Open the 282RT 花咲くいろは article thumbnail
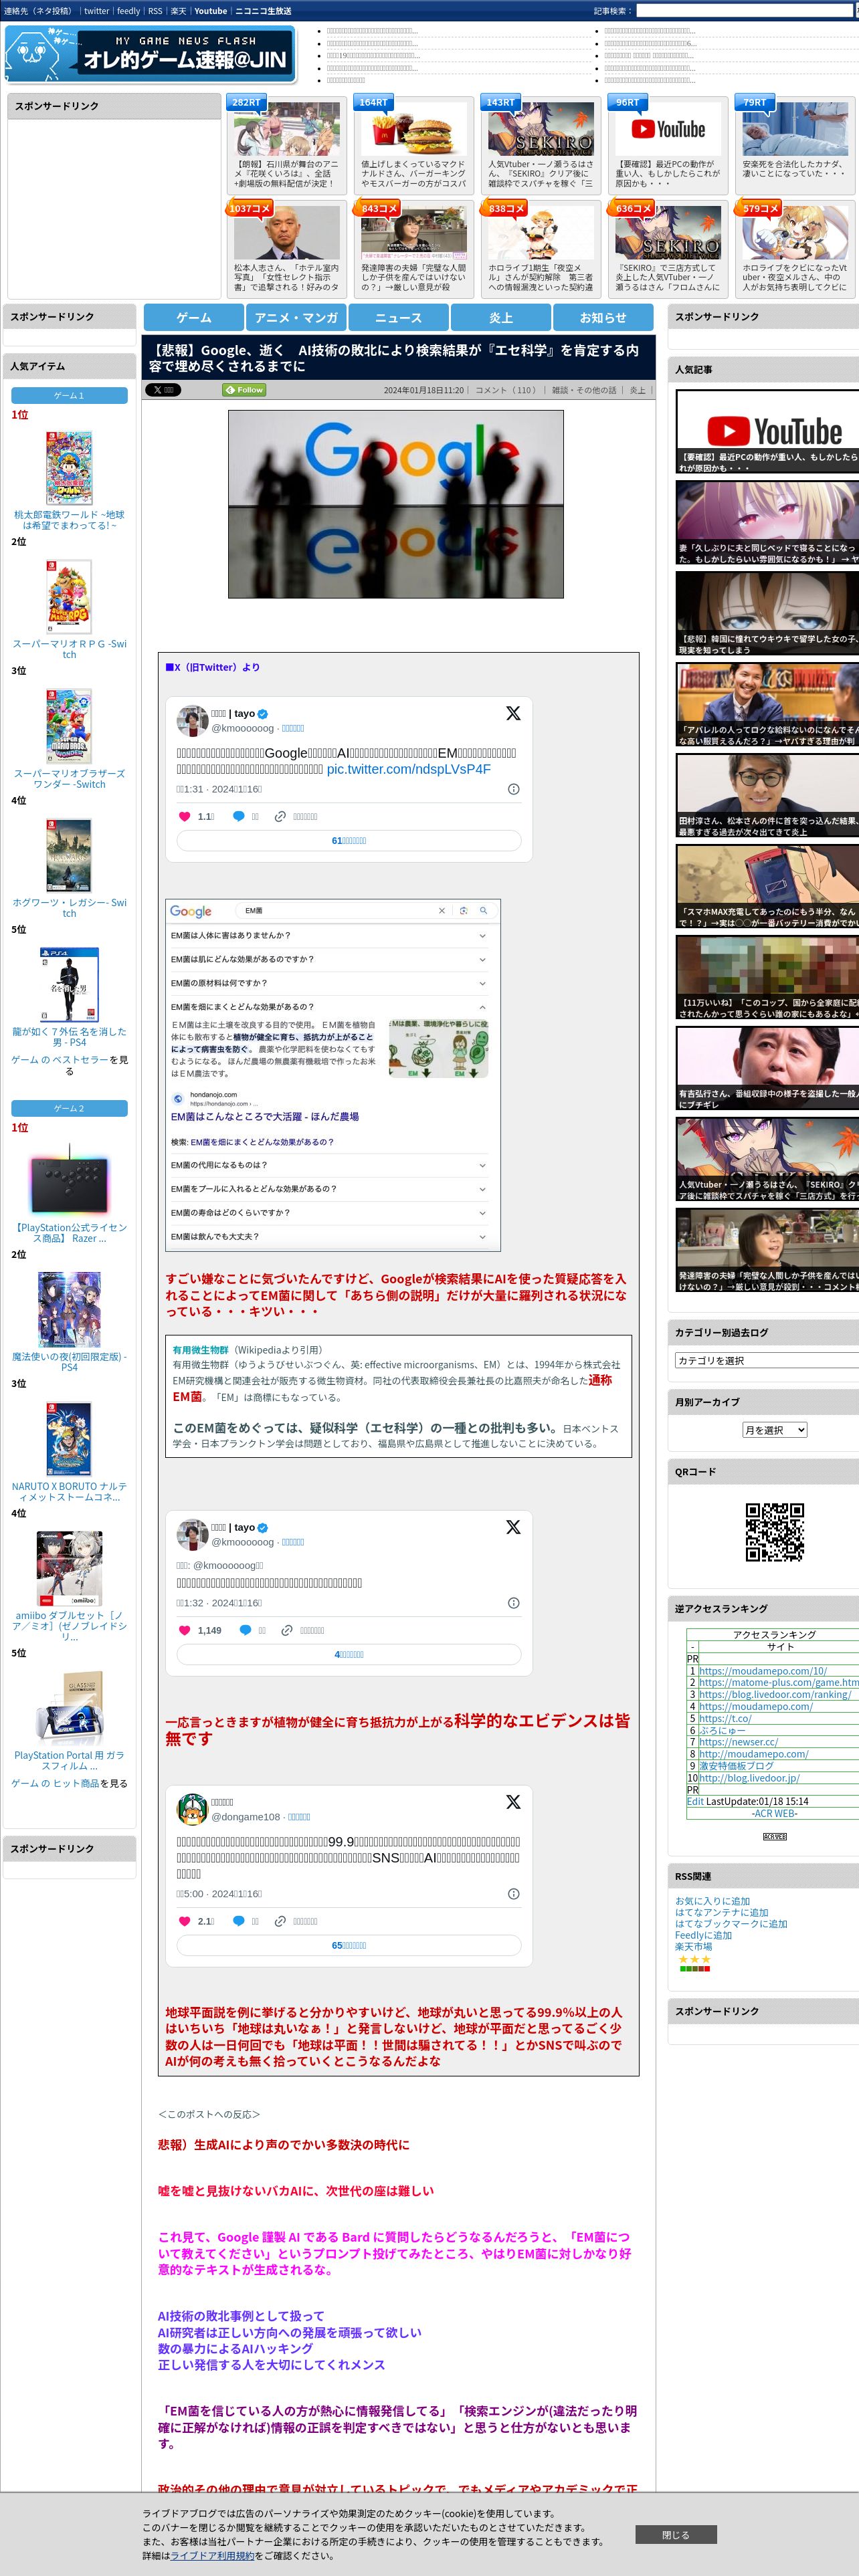The height and width of the screenshot is (2576, 859). coord(287,128)
